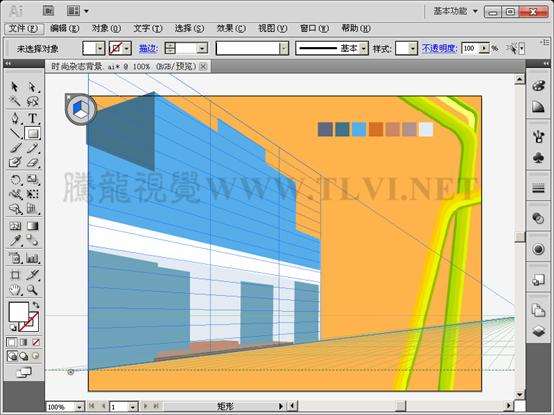Screen dimensions: 554x415
Task: Select the Hand tool
Action: coord(14,290)
